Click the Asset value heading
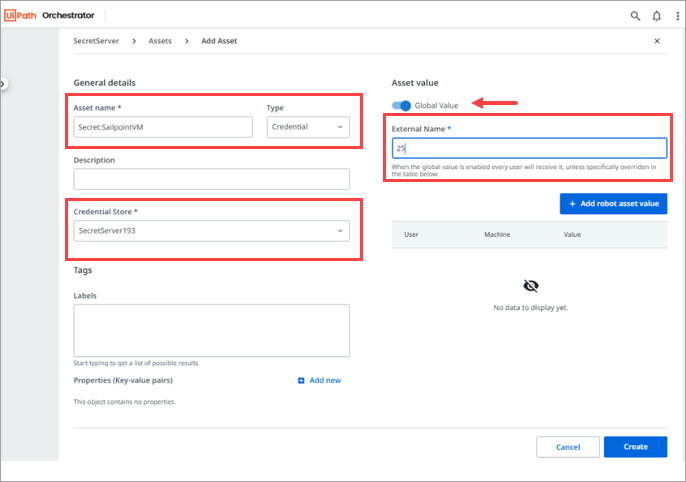The width and height of the screenshot is (686, 482). point(415,83)
